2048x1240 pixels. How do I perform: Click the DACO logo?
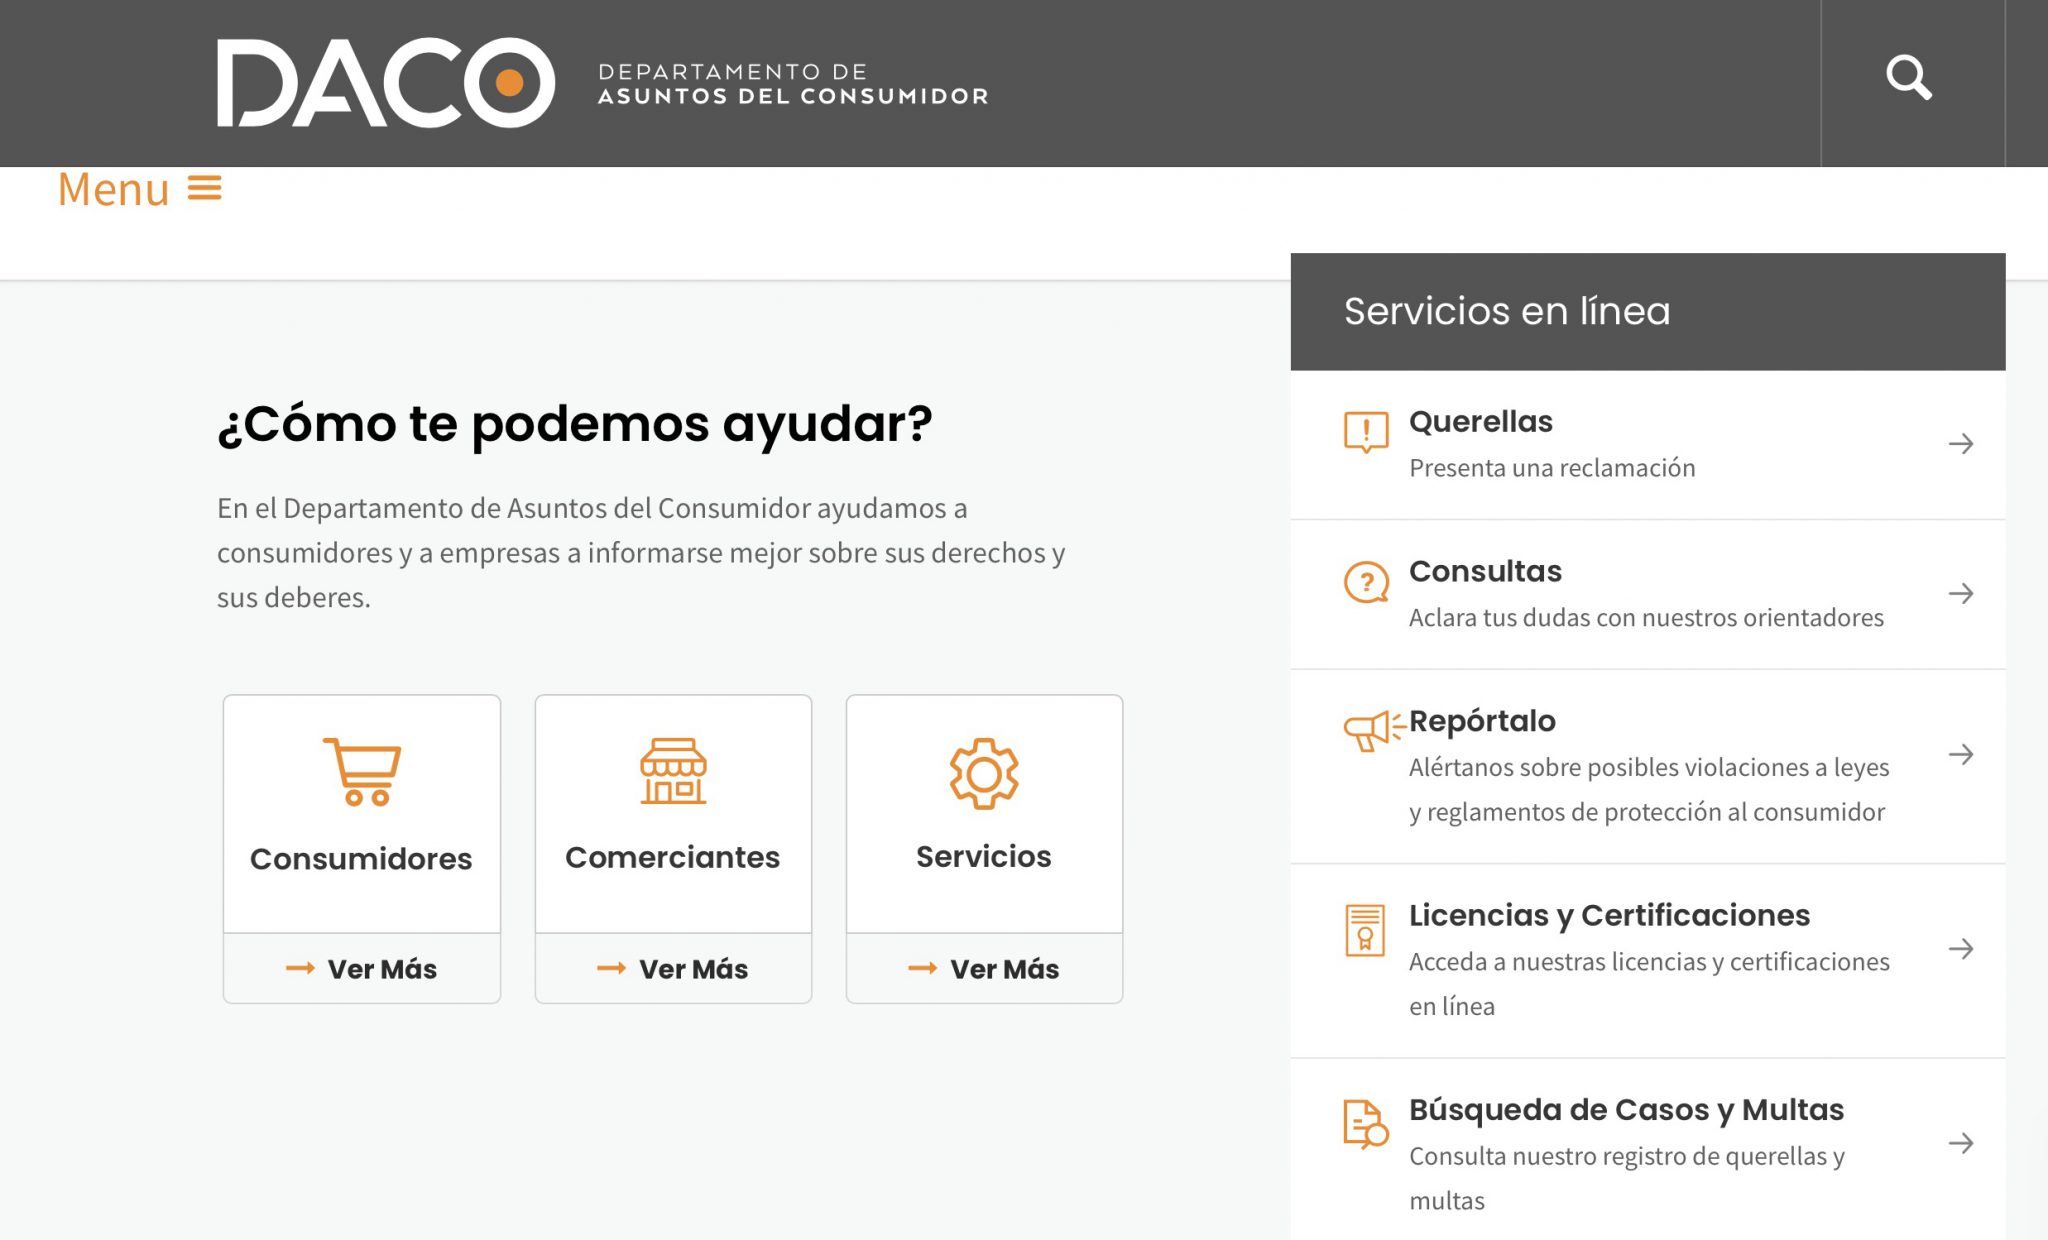pyautogui.click(x=385, y=85)
